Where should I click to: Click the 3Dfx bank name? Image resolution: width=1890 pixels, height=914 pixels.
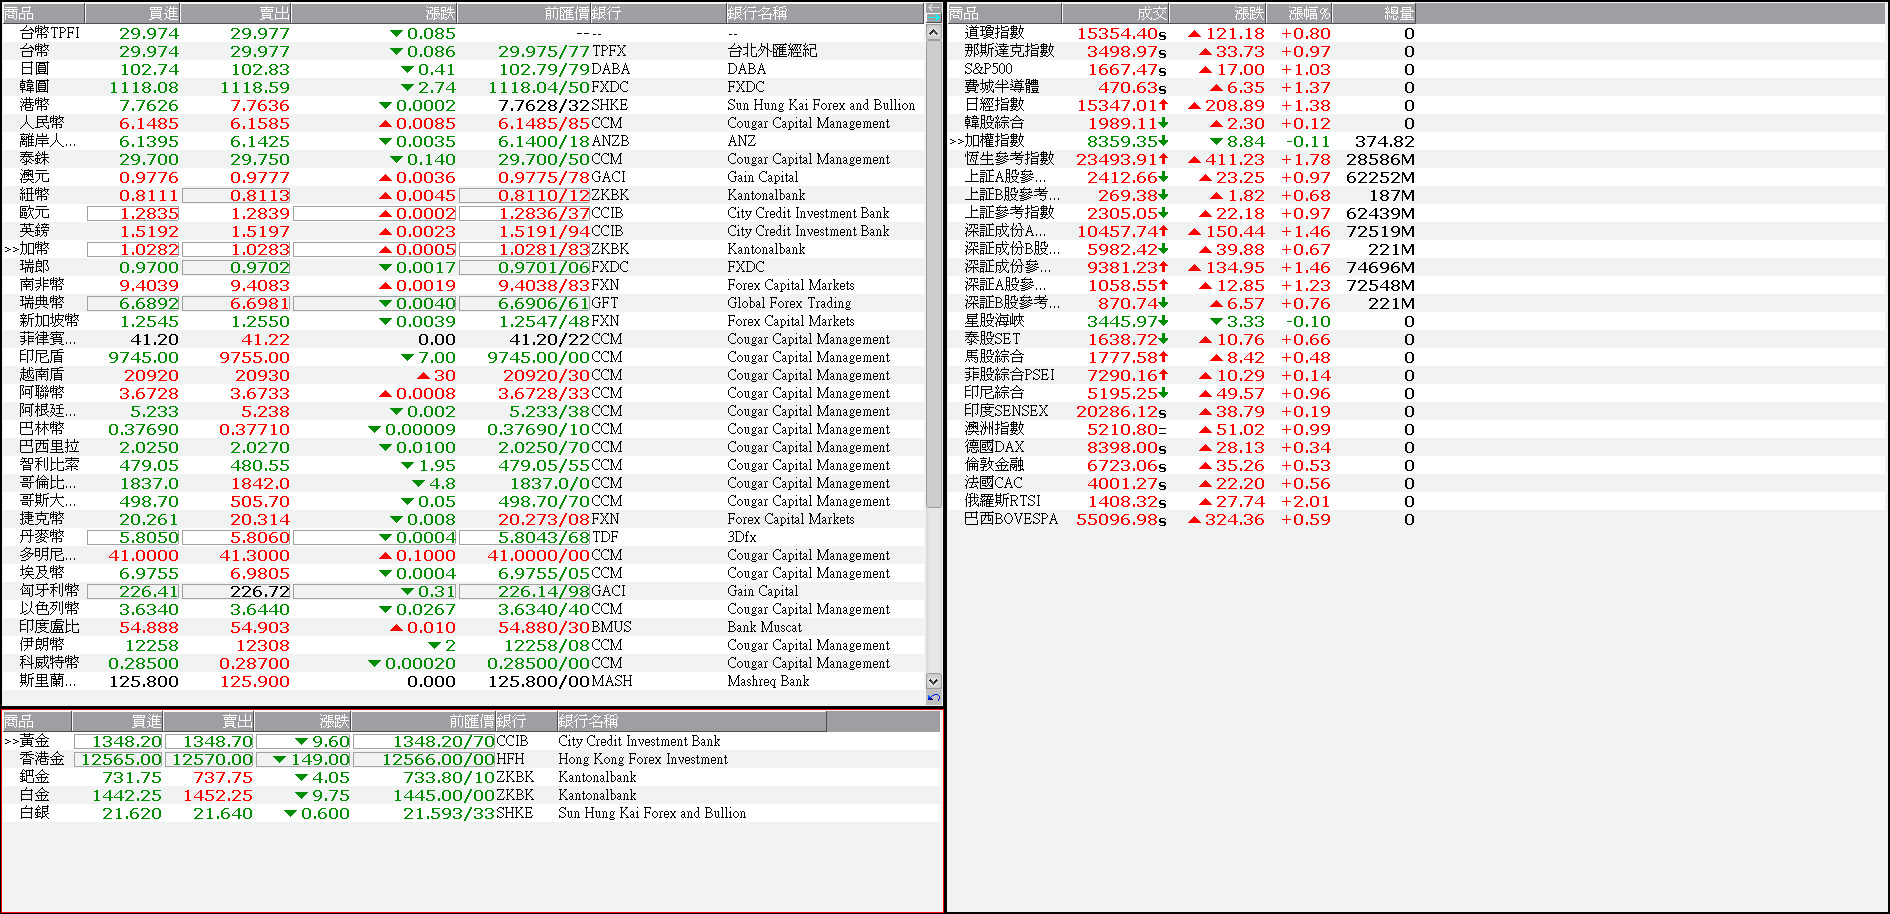point(741,537)
